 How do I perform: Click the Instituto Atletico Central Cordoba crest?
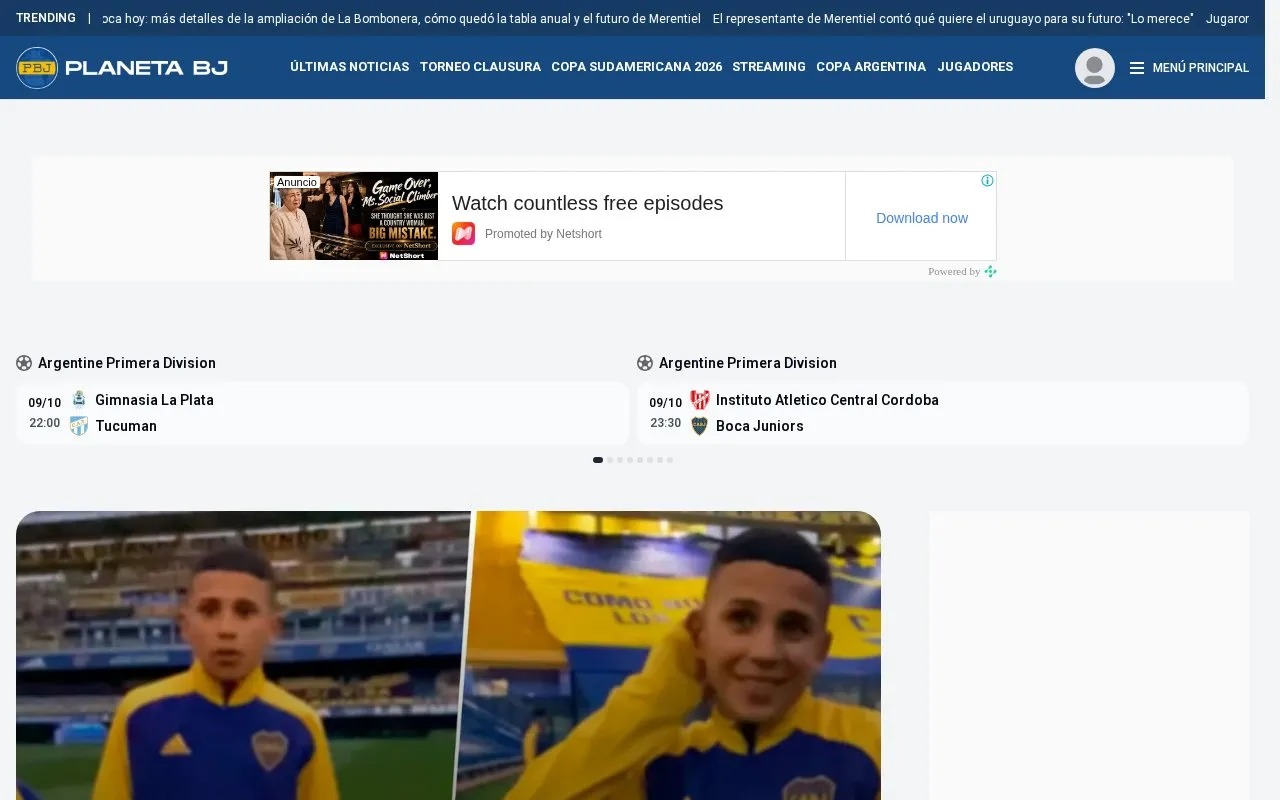tap(700, 400)
